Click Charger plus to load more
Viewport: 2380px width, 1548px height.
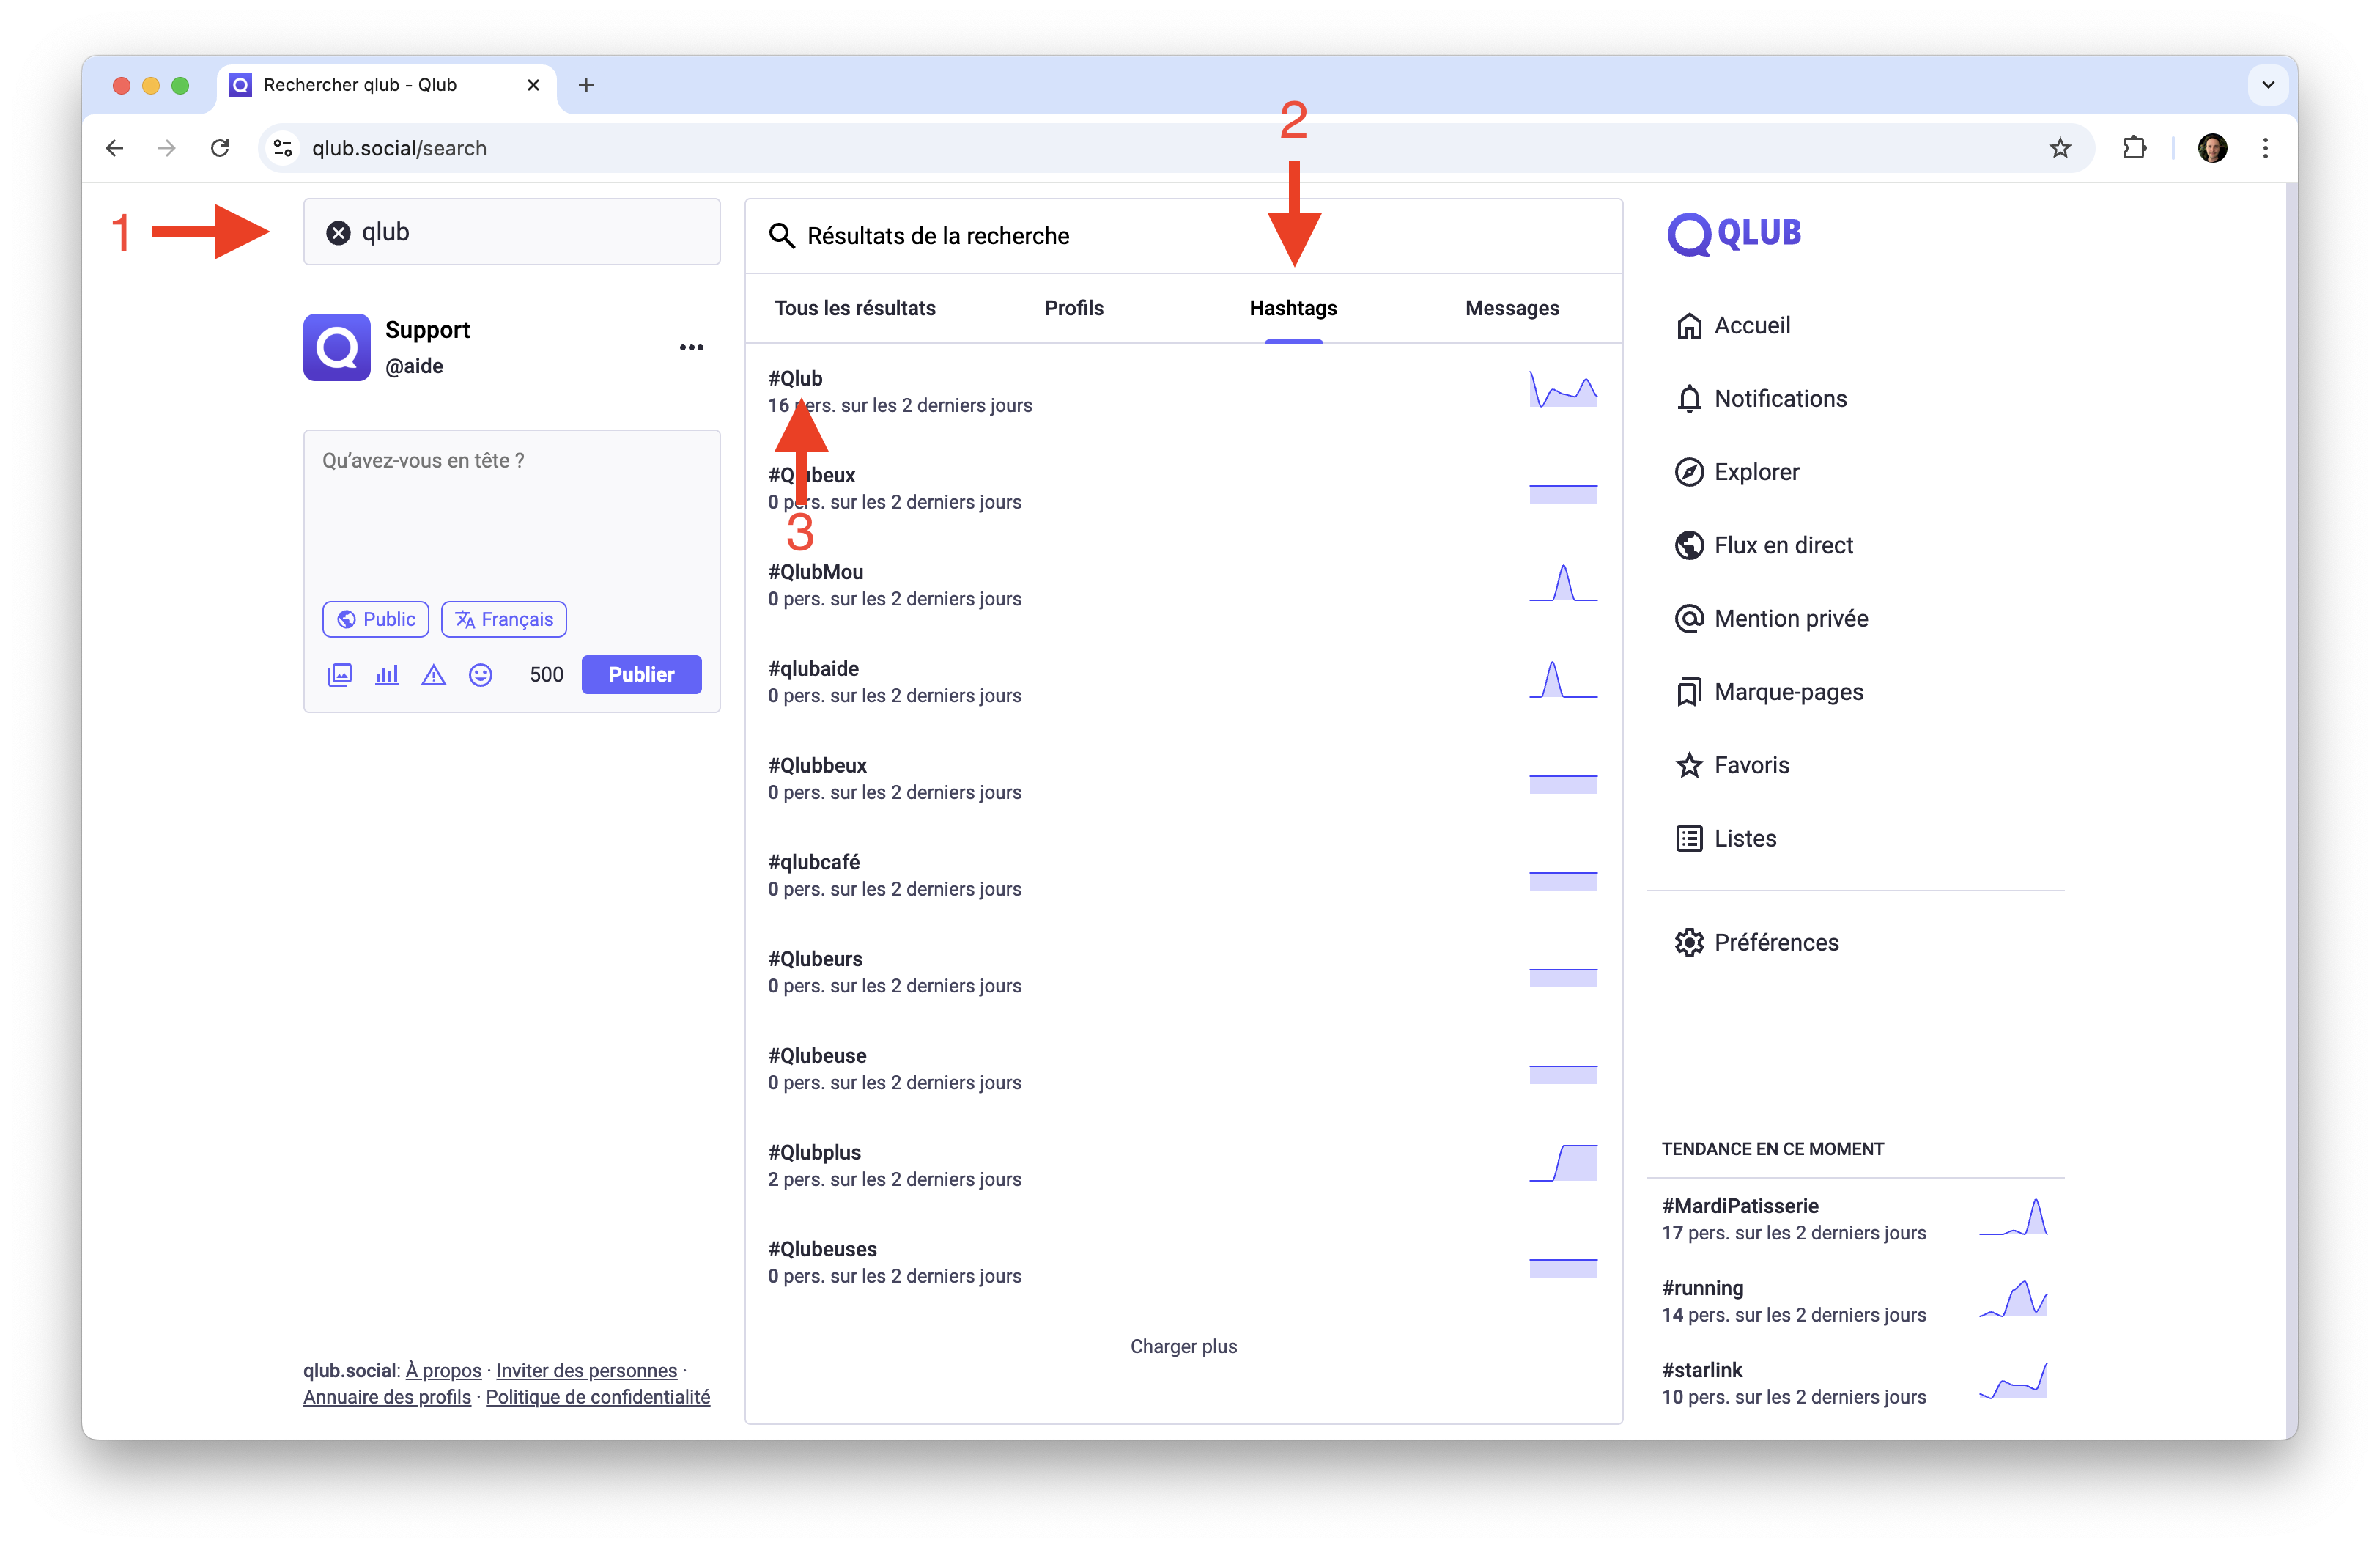pyautogui.click(x=1183, y=1346)
